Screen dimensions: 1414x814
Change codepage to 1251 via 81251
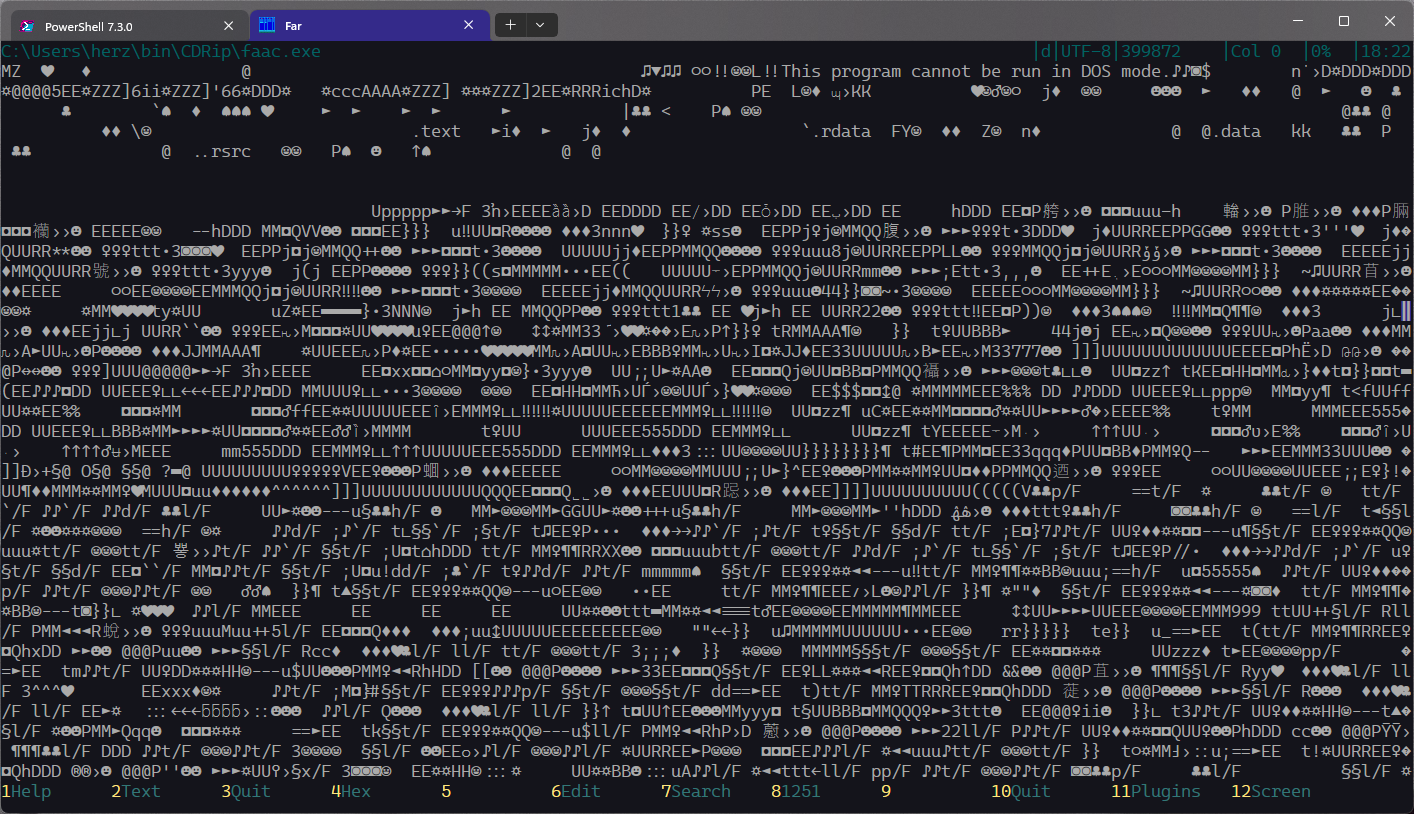[796, 791]
